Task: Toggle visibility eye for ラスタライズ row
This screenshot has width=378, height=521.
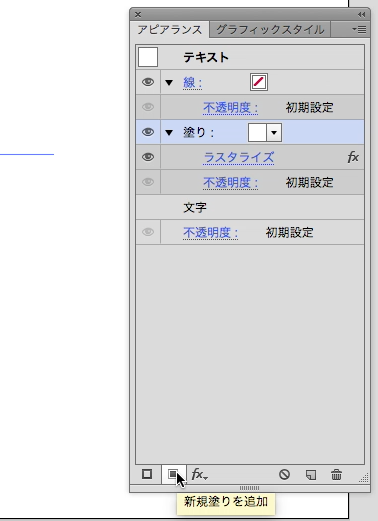Action: coord(148,157)
